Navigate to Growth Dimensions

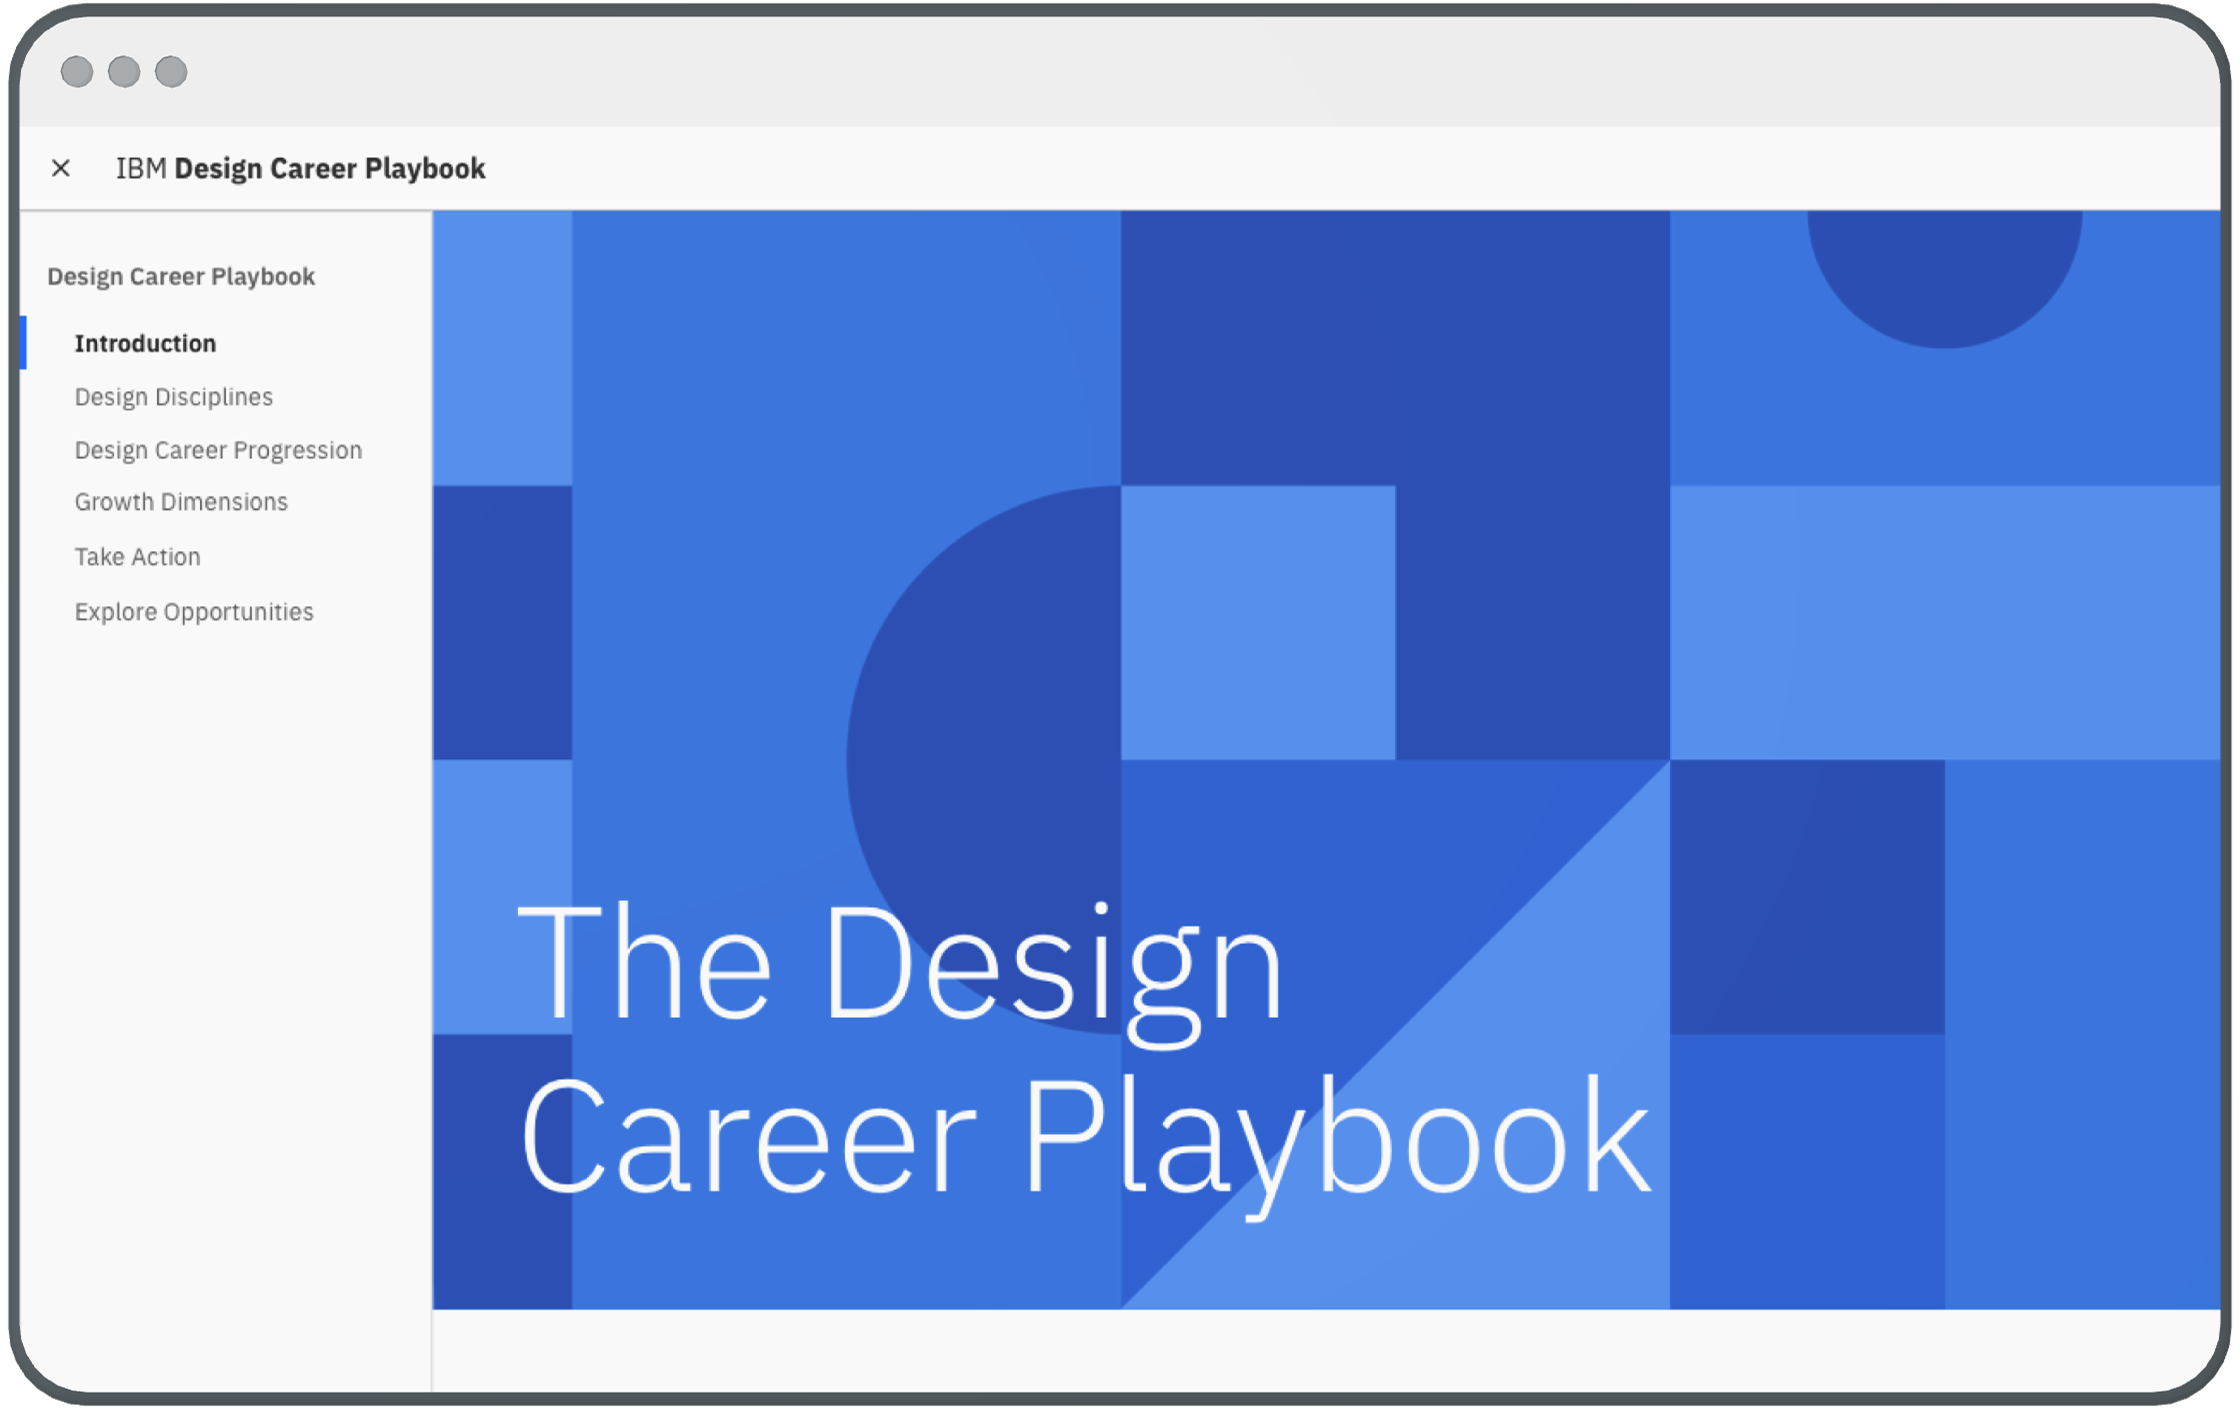click(x=181, y=502)
